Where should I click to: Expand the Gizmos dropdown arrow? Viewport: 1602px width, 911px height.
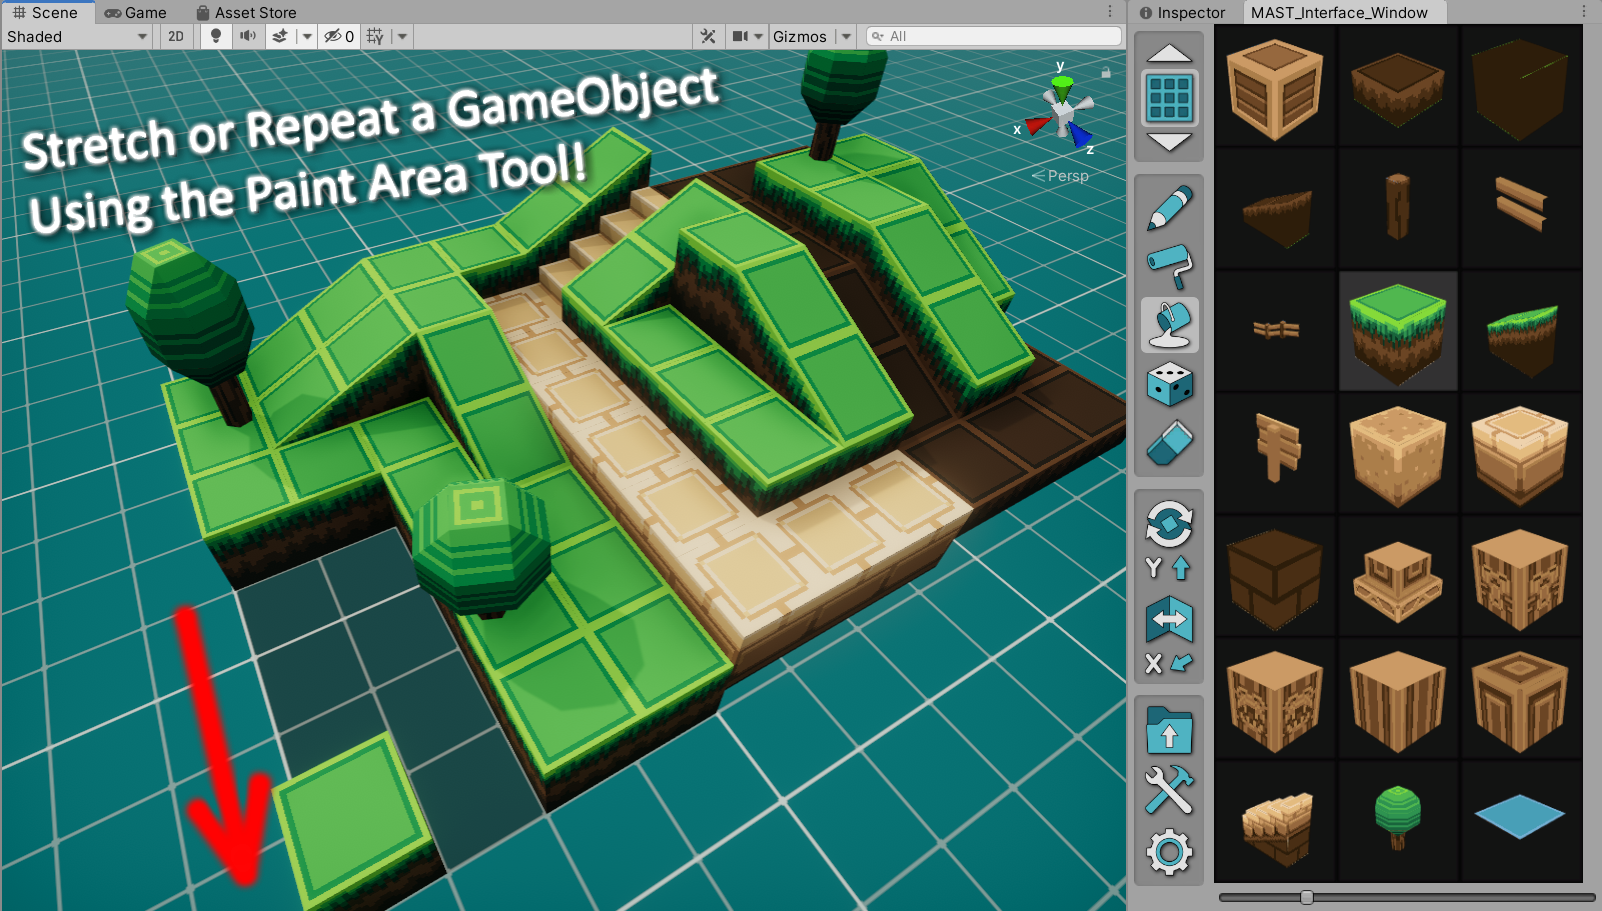pos(846,37)
